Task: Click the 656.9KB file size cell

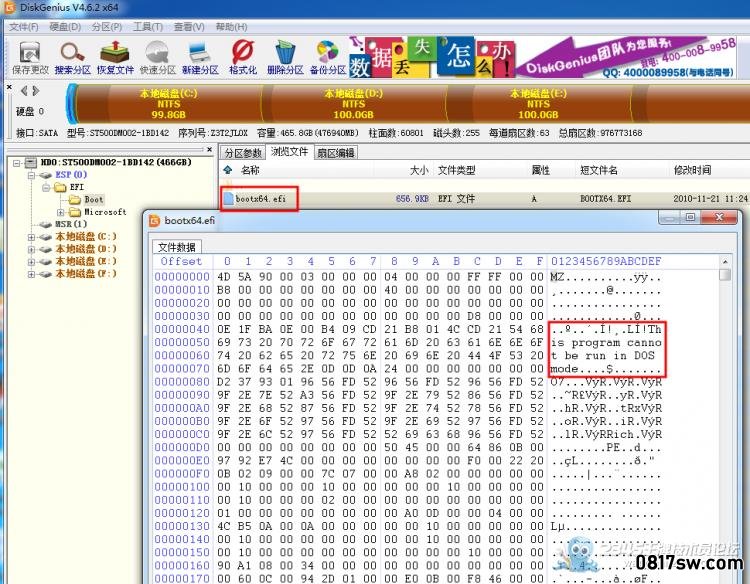Action: tap(412, 198)
